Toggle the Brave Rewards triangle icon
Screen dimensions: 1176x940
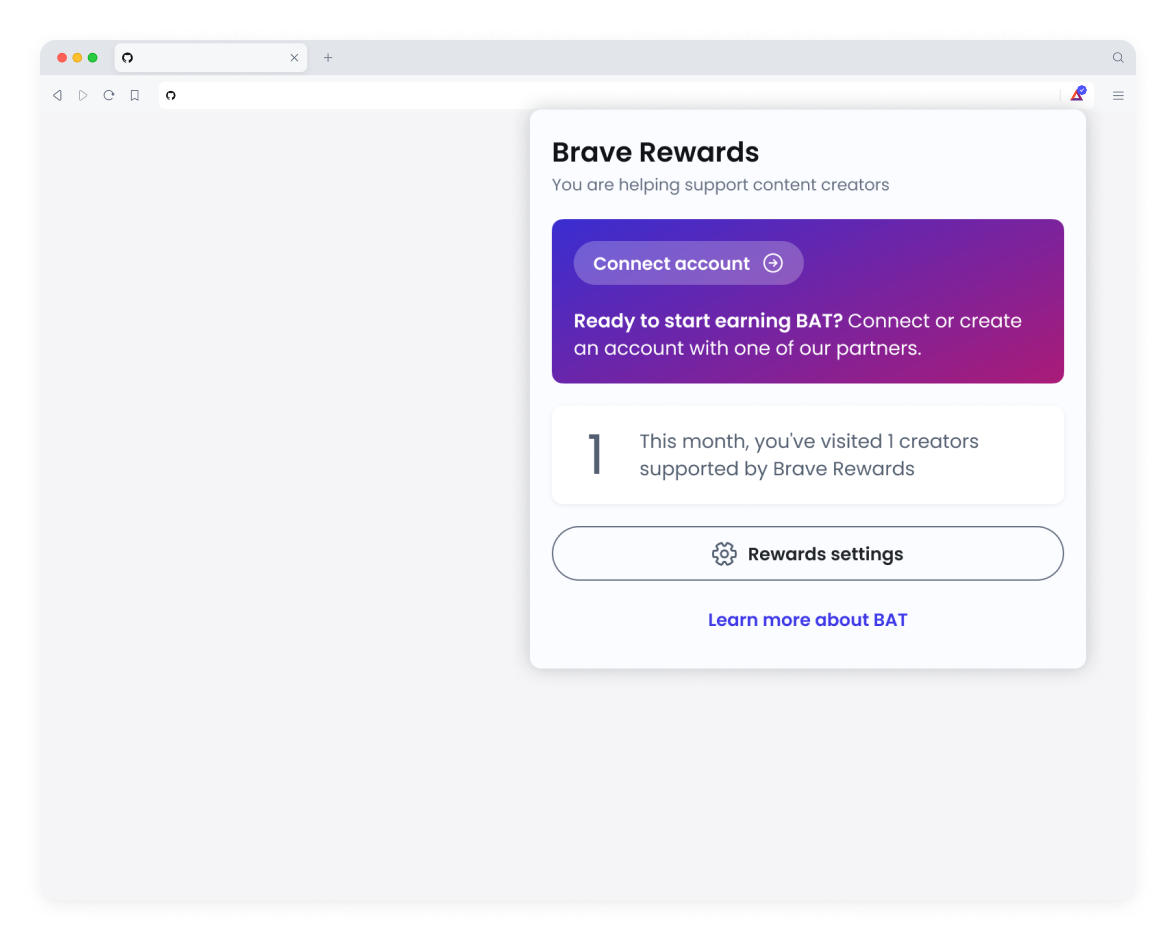tap(1078, 95)
